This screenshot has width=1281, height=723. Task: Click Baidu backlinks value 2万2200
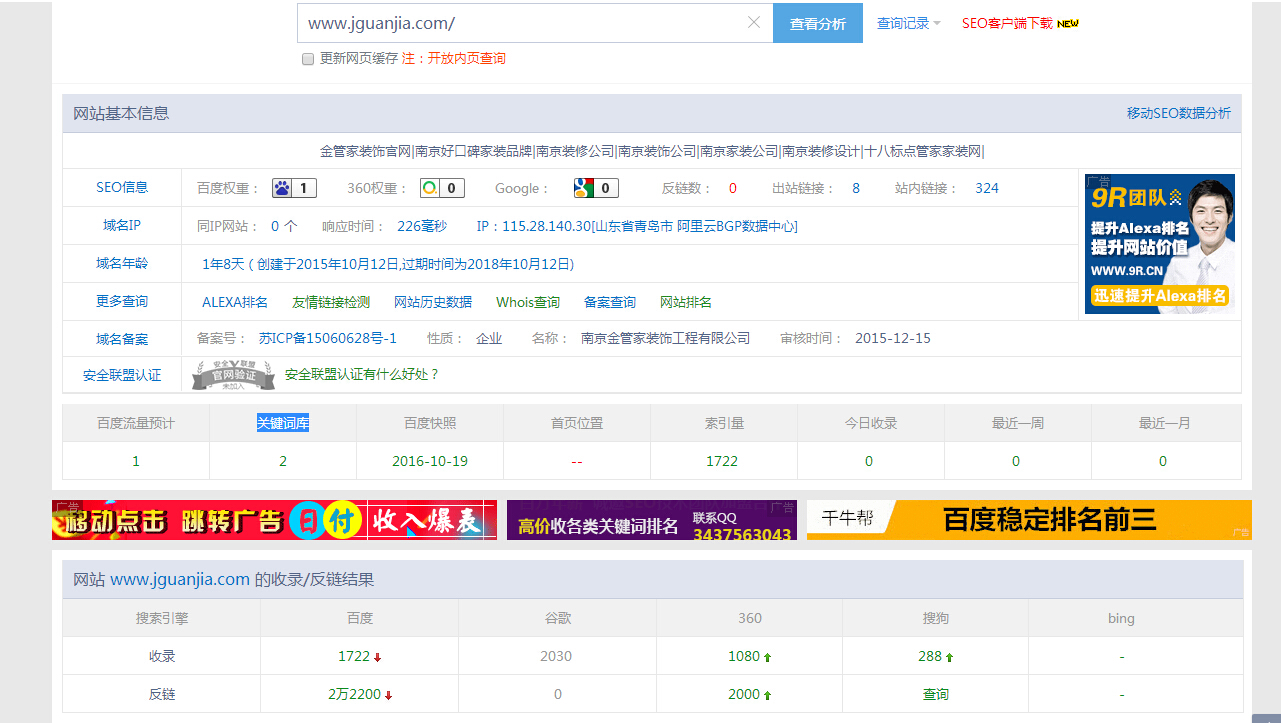click(x=354, y=694)
